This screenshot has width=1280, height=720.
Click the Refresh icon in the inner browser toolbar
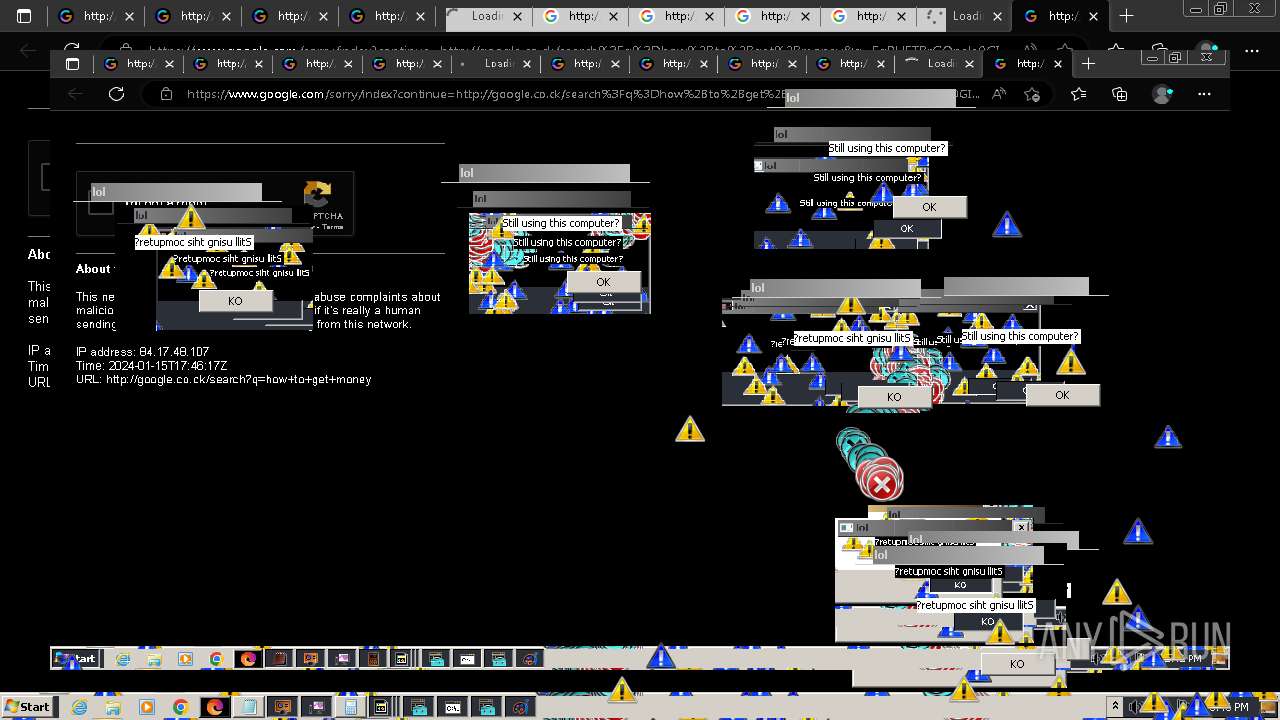coord(116,94)
